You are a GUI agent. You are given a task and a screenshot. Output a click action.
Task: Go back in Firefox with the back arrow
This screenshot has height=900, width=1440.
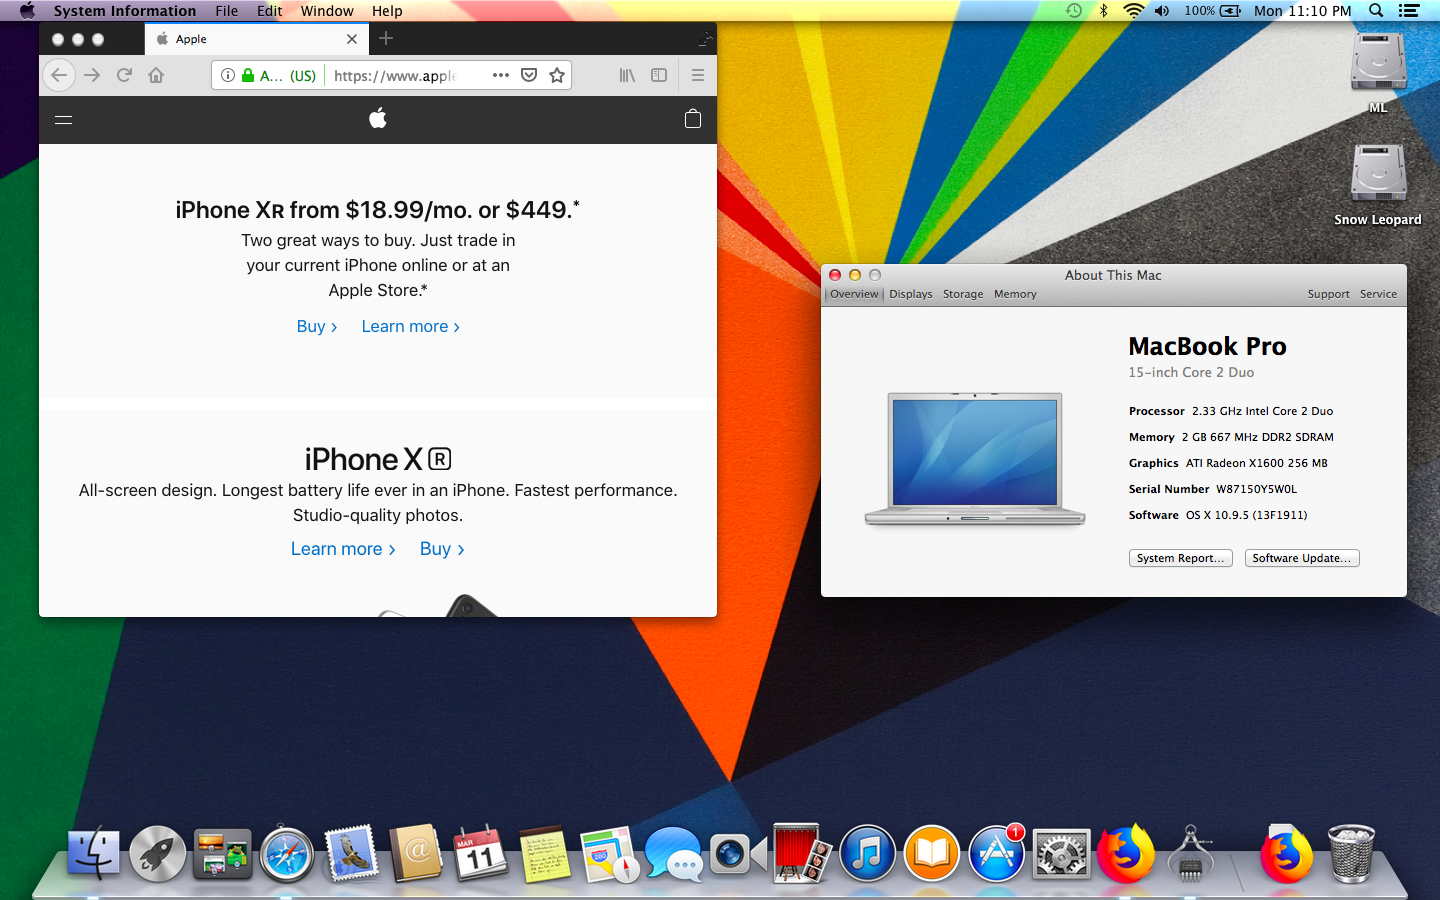click(59, 75)
